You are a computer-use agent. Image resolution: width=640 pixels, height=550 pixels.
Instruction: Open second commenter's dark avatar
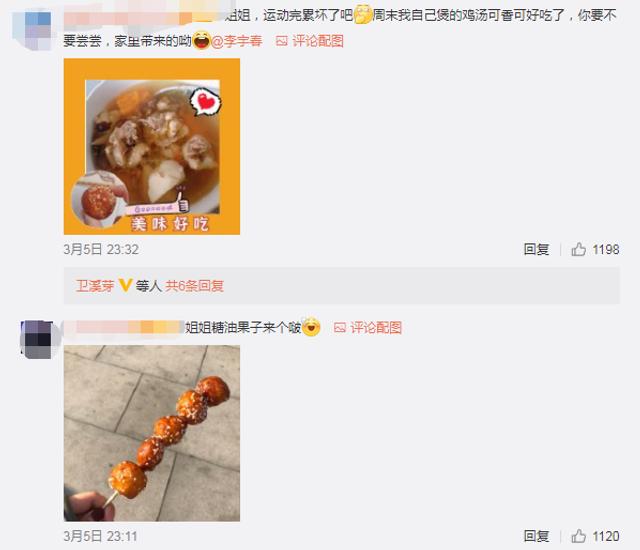pos(37,339)
